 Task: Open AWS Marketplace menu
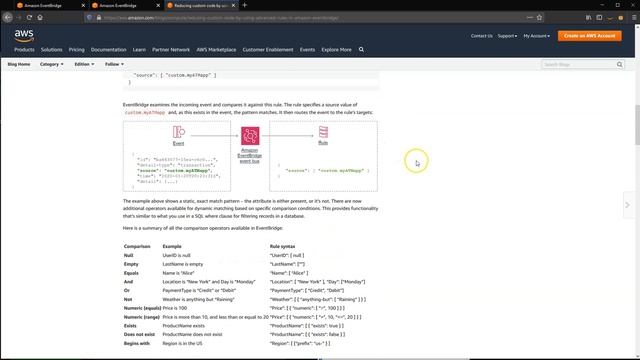(216, 49)
